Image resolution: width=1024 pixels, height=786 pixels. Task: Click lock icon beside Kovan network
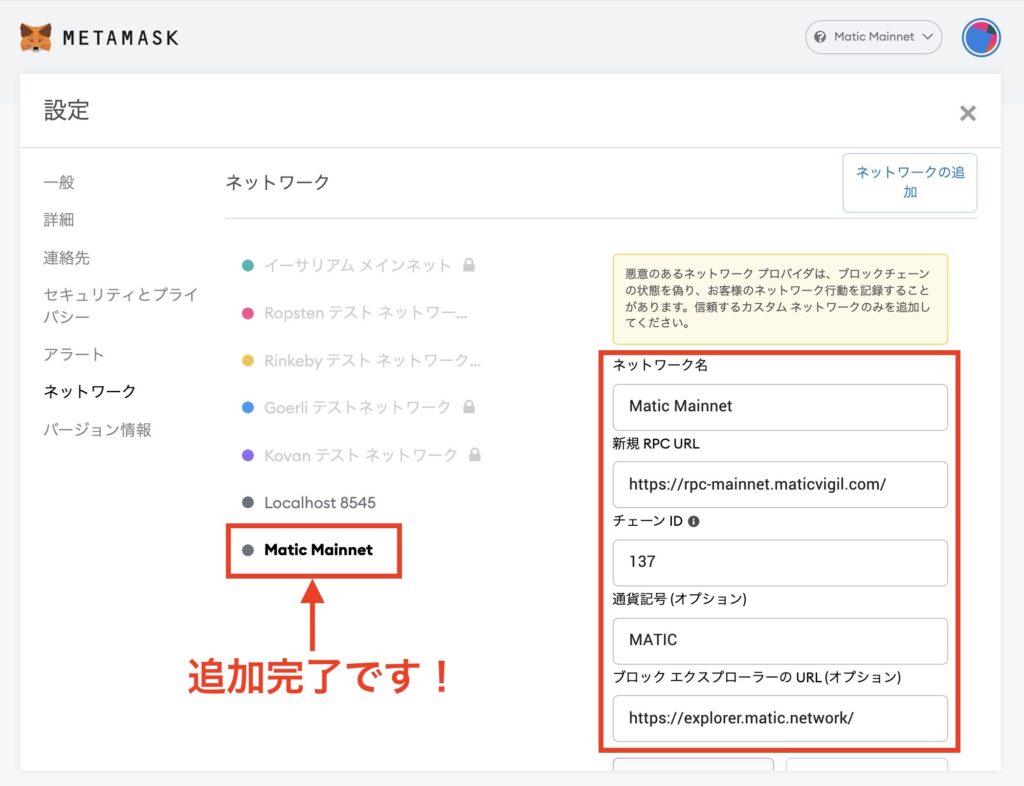(x=475, y=454)
